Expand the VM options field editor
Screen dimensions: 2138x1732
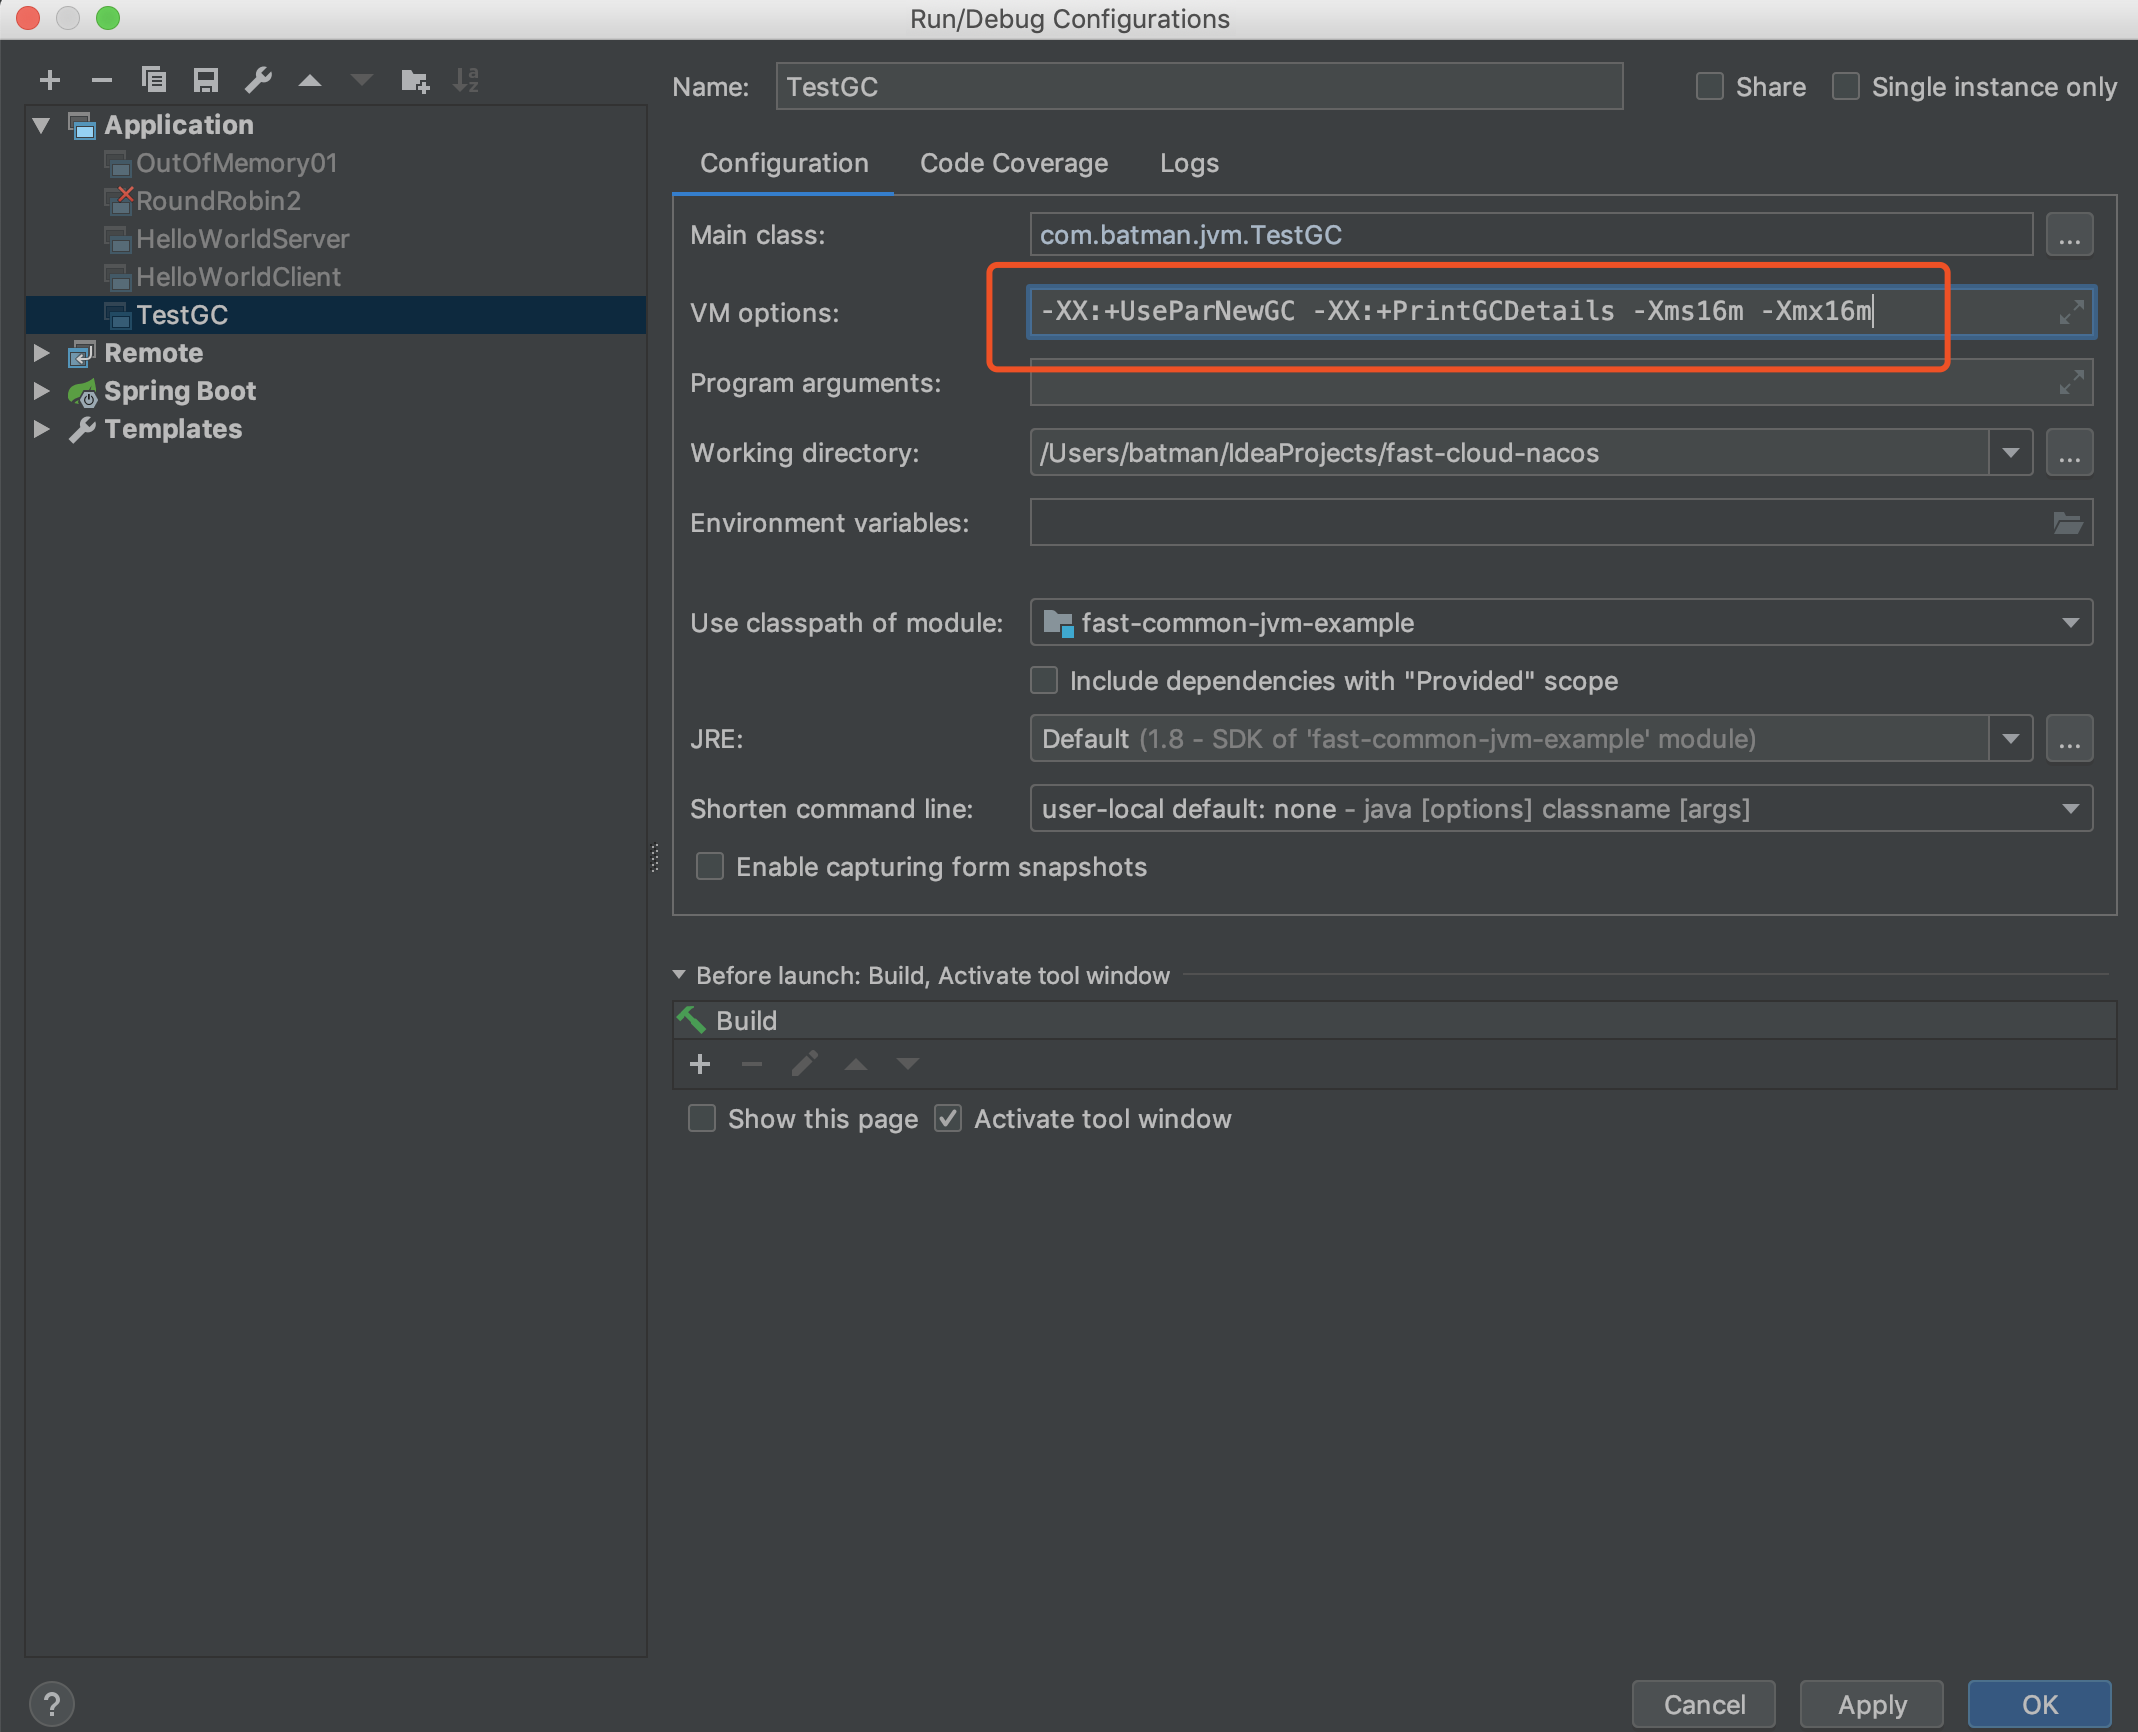(x=2070, y=312)
